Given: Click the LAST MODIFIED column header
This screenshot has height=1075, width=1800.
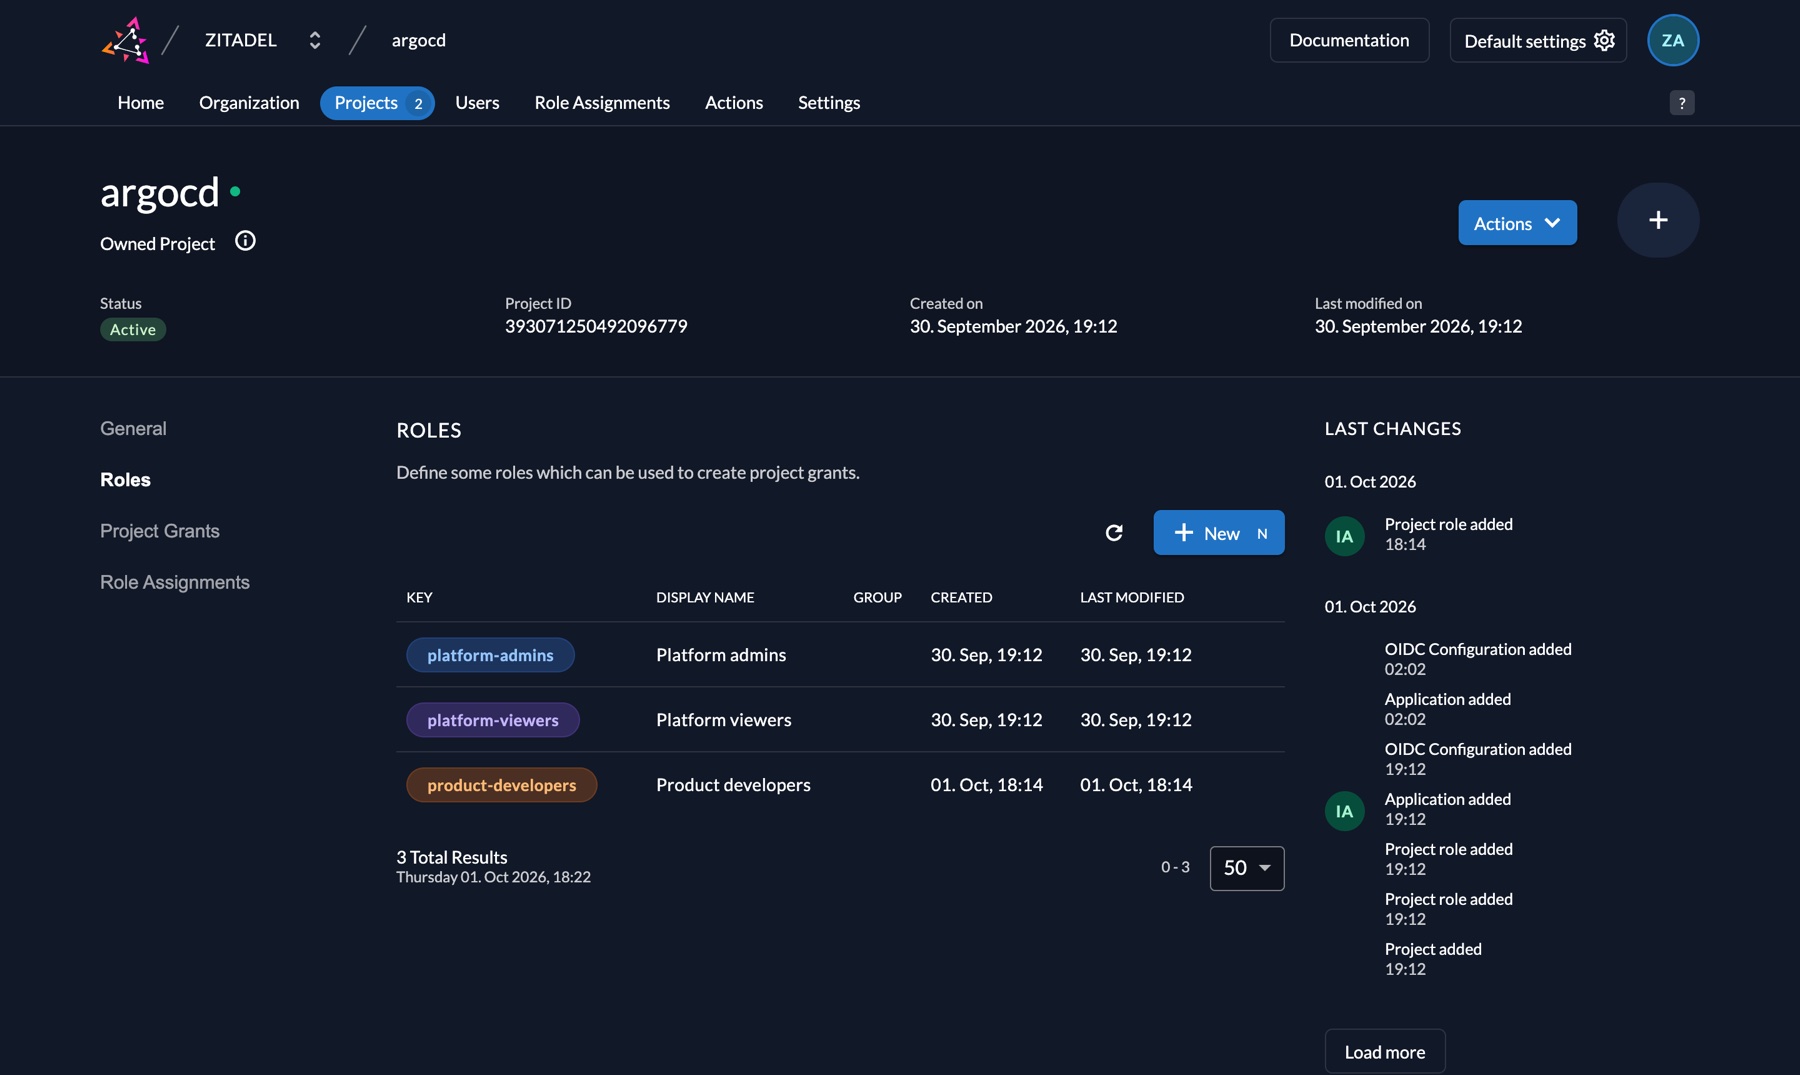Looking at the screenshot, I should pos(1132,597).
